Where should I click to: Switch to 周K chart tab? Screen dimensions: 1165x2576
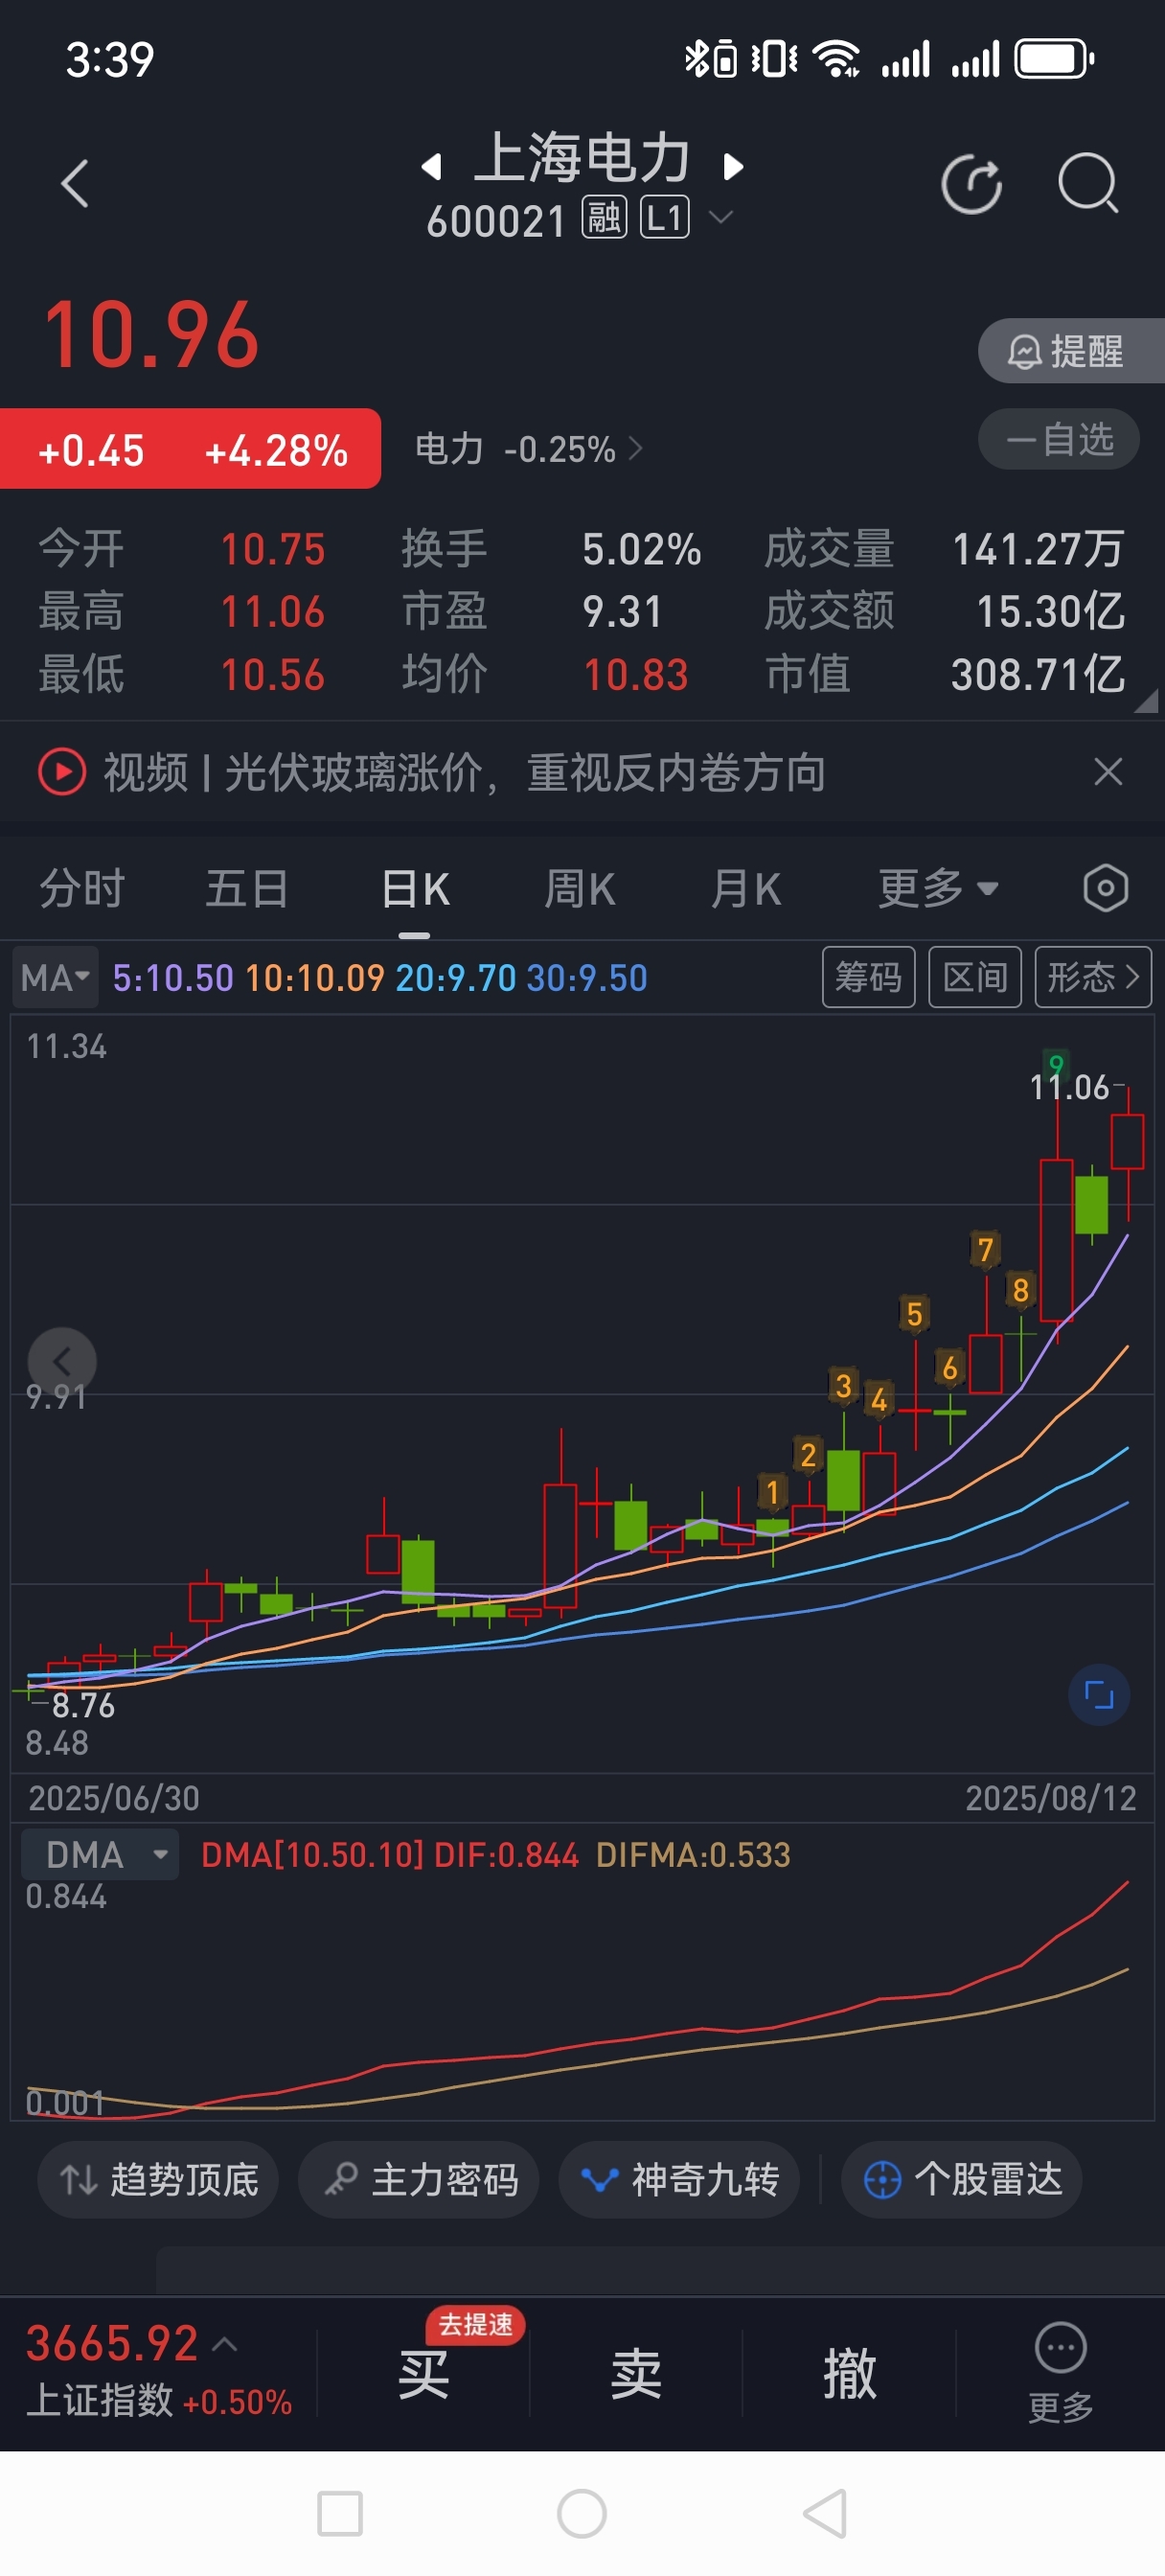(580, 888)
